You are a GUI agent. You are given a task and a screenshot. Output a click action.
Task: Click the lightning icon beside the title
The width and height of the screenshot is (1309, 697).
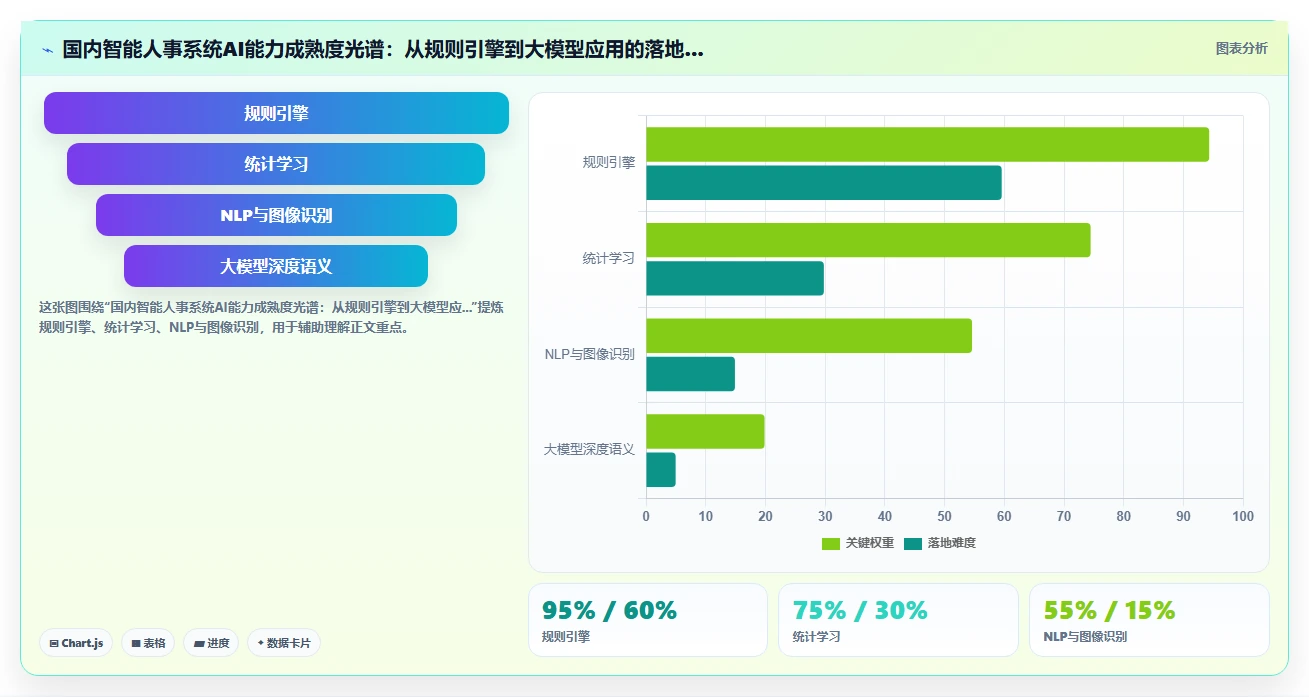tap(47, 50)
